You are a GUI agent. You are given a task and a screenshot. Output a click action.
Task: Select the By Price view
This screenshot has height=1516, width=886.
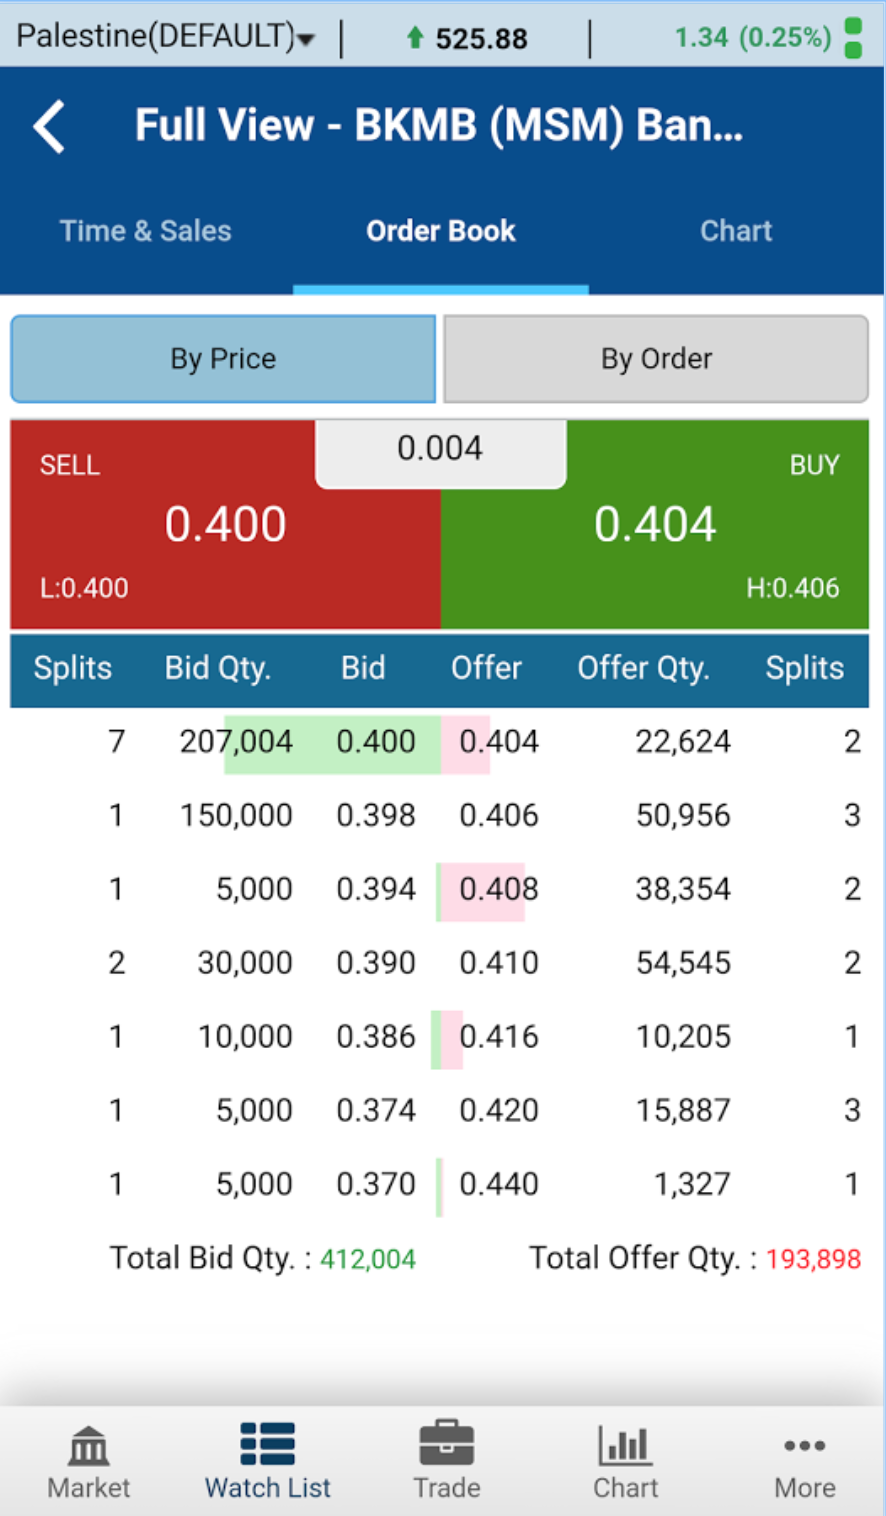pos(223,359)
